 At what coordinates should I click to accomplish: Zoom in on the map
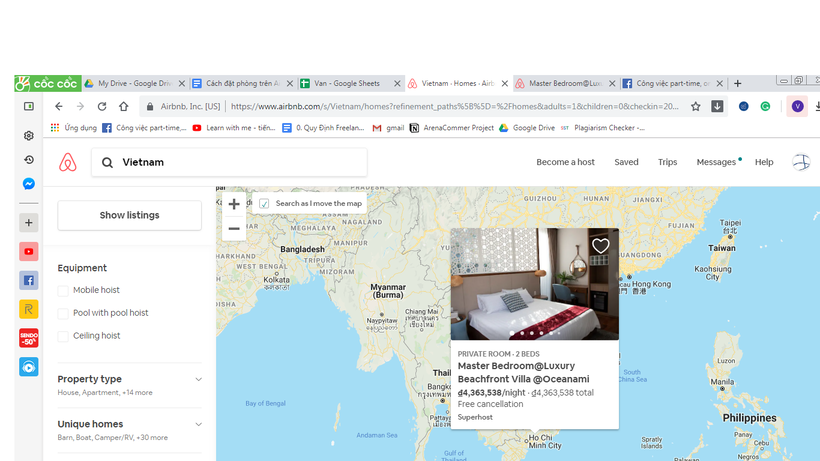click(234, 204)
